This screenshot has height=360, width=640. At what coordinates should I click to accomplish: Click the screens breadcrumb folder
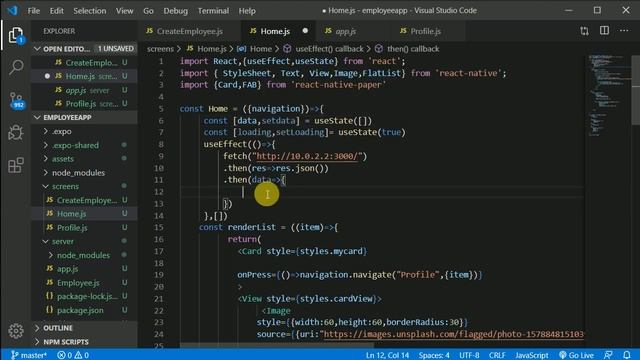[x=160, y=49]
